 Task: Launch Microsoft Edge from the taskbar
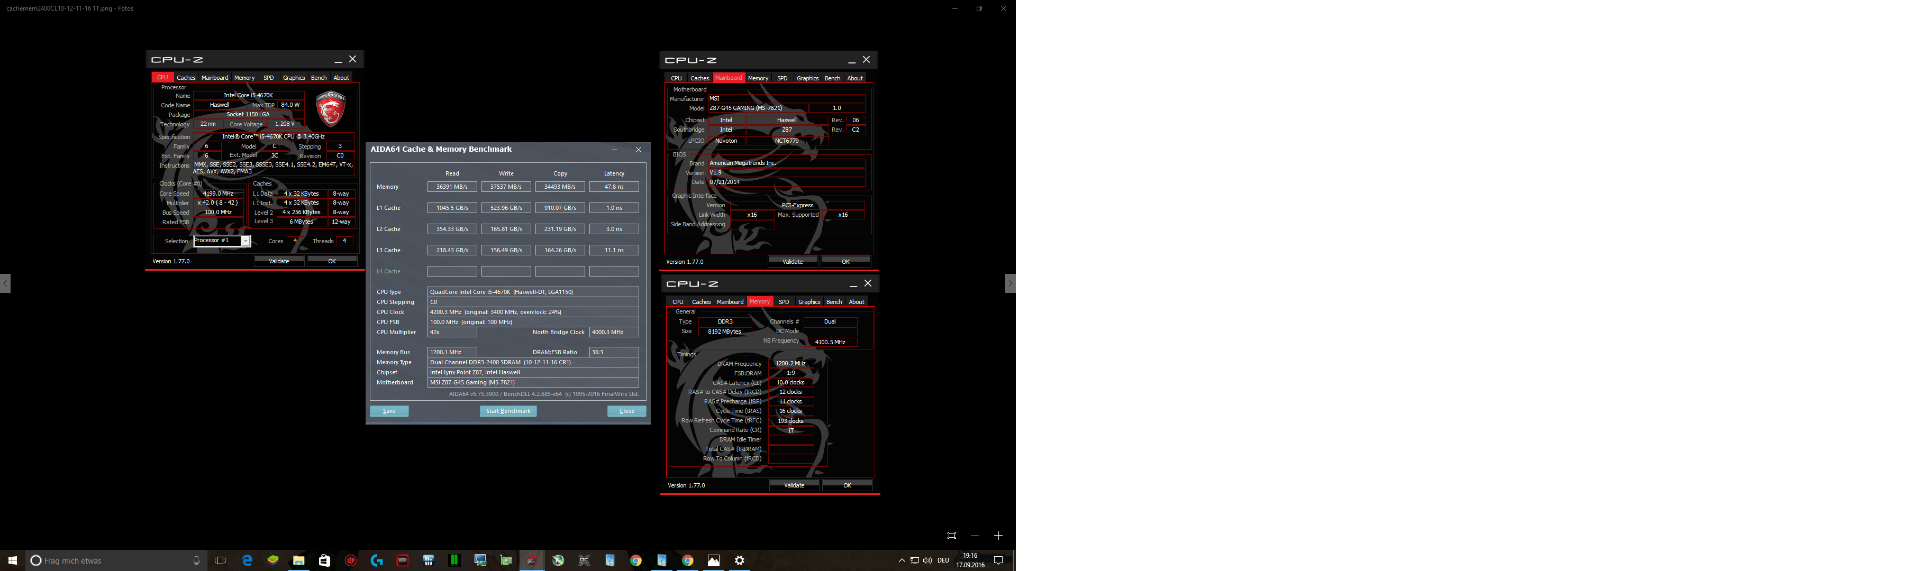point(247,561)
